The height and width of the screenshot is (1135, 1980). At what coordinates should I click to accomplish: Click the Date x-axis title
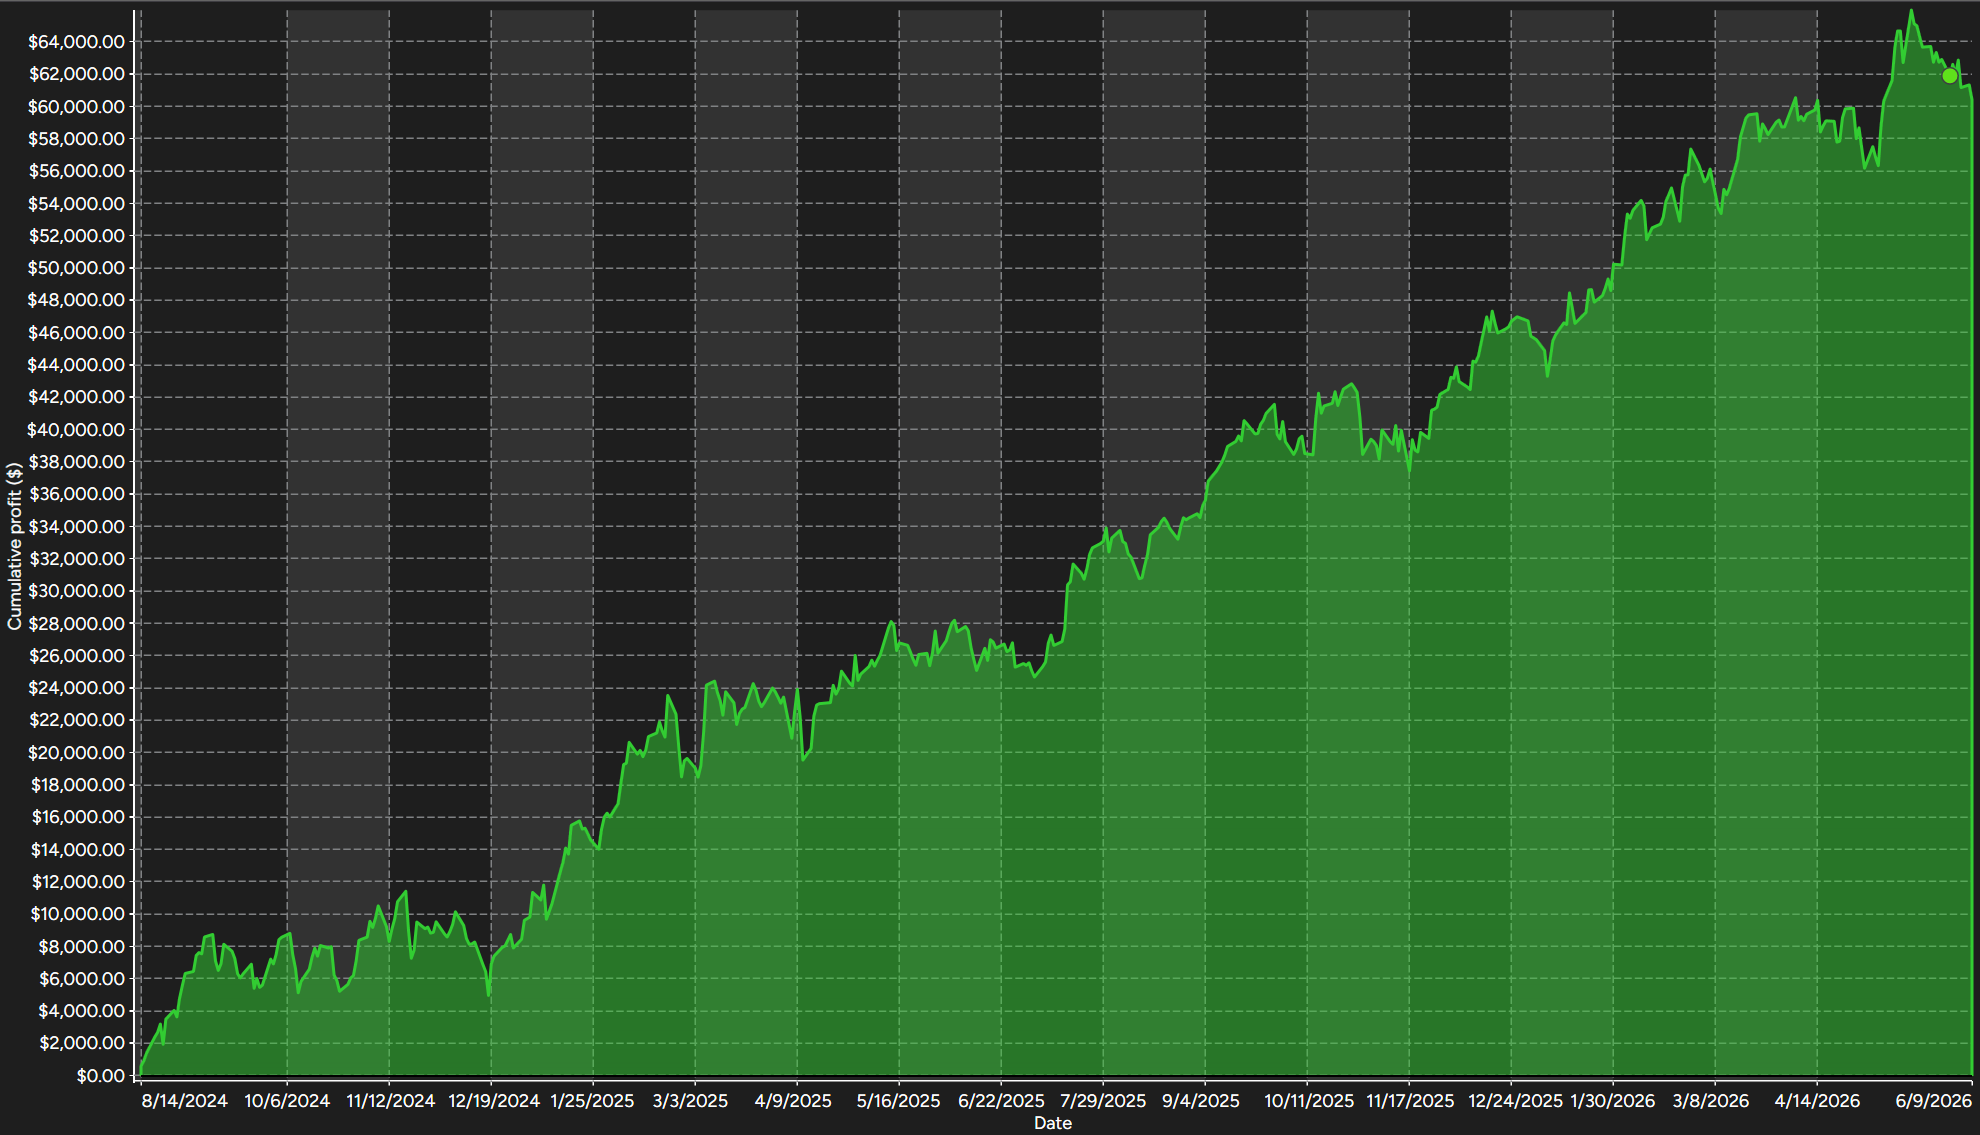pyautogui.click(x=1053, y=1123)
